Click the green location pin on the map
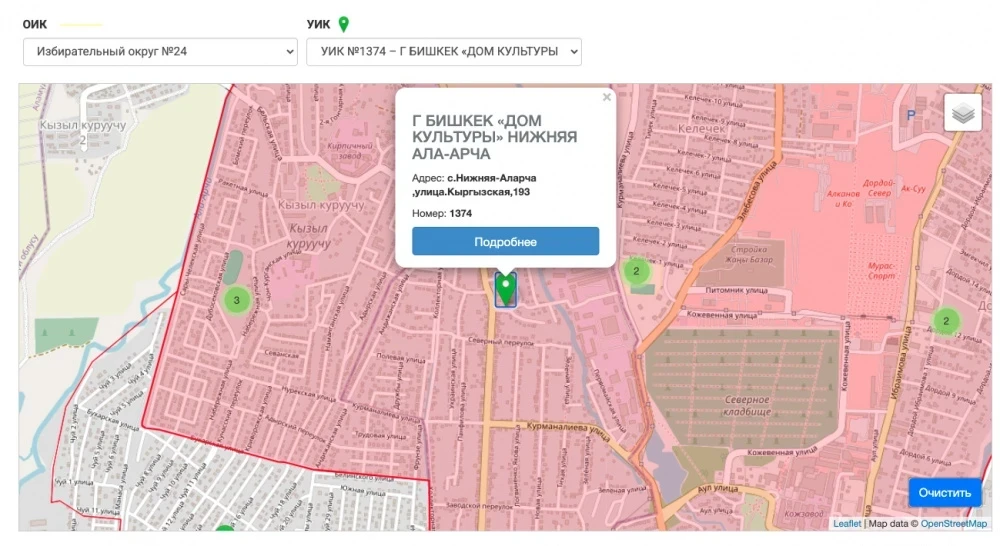 coord(506,289)
